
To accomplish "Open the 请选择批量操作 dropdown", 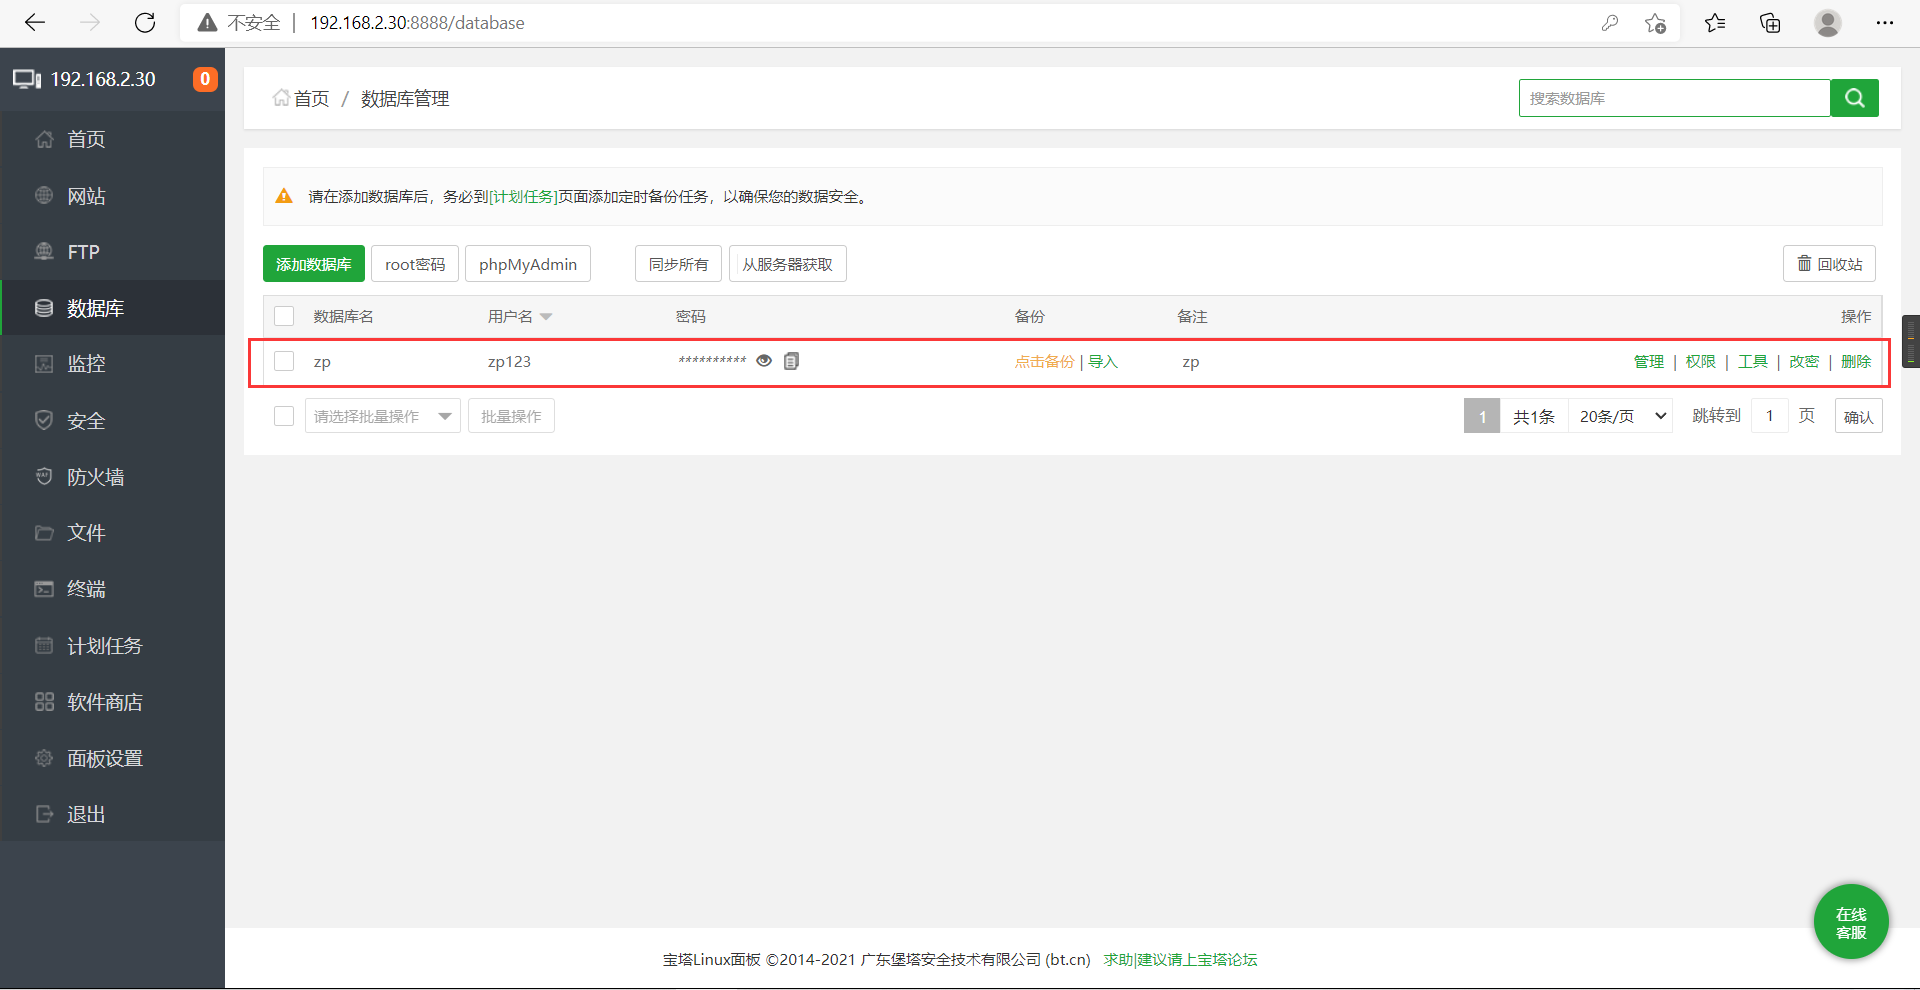I will [x=382, y=415].
